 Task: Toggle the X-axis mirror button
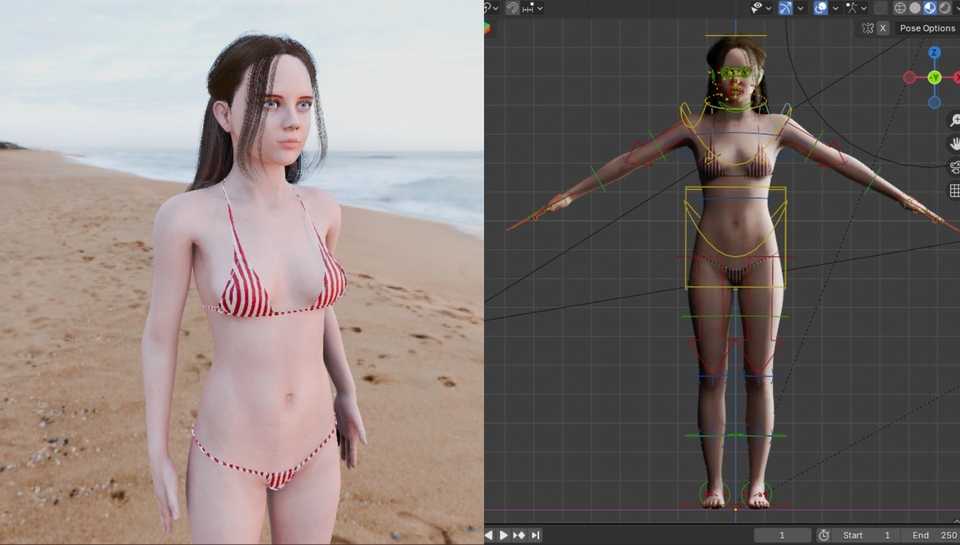pos(883,28)
